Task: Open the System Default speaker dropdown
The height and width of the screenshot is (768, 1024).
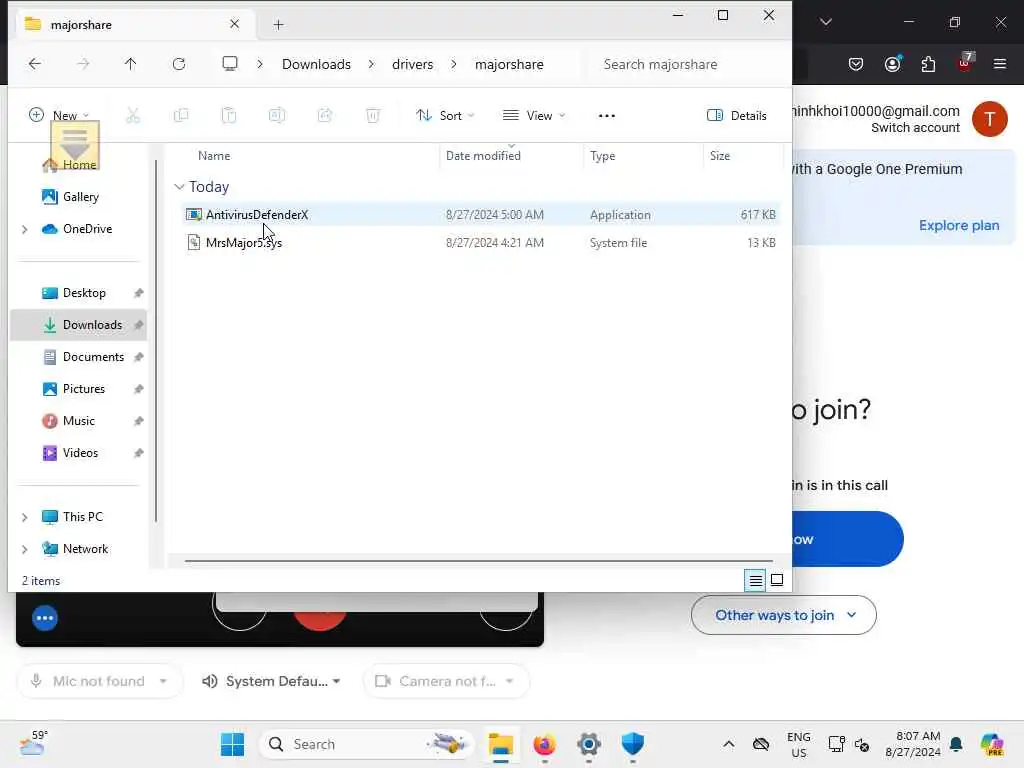Action: coord(272,682)
